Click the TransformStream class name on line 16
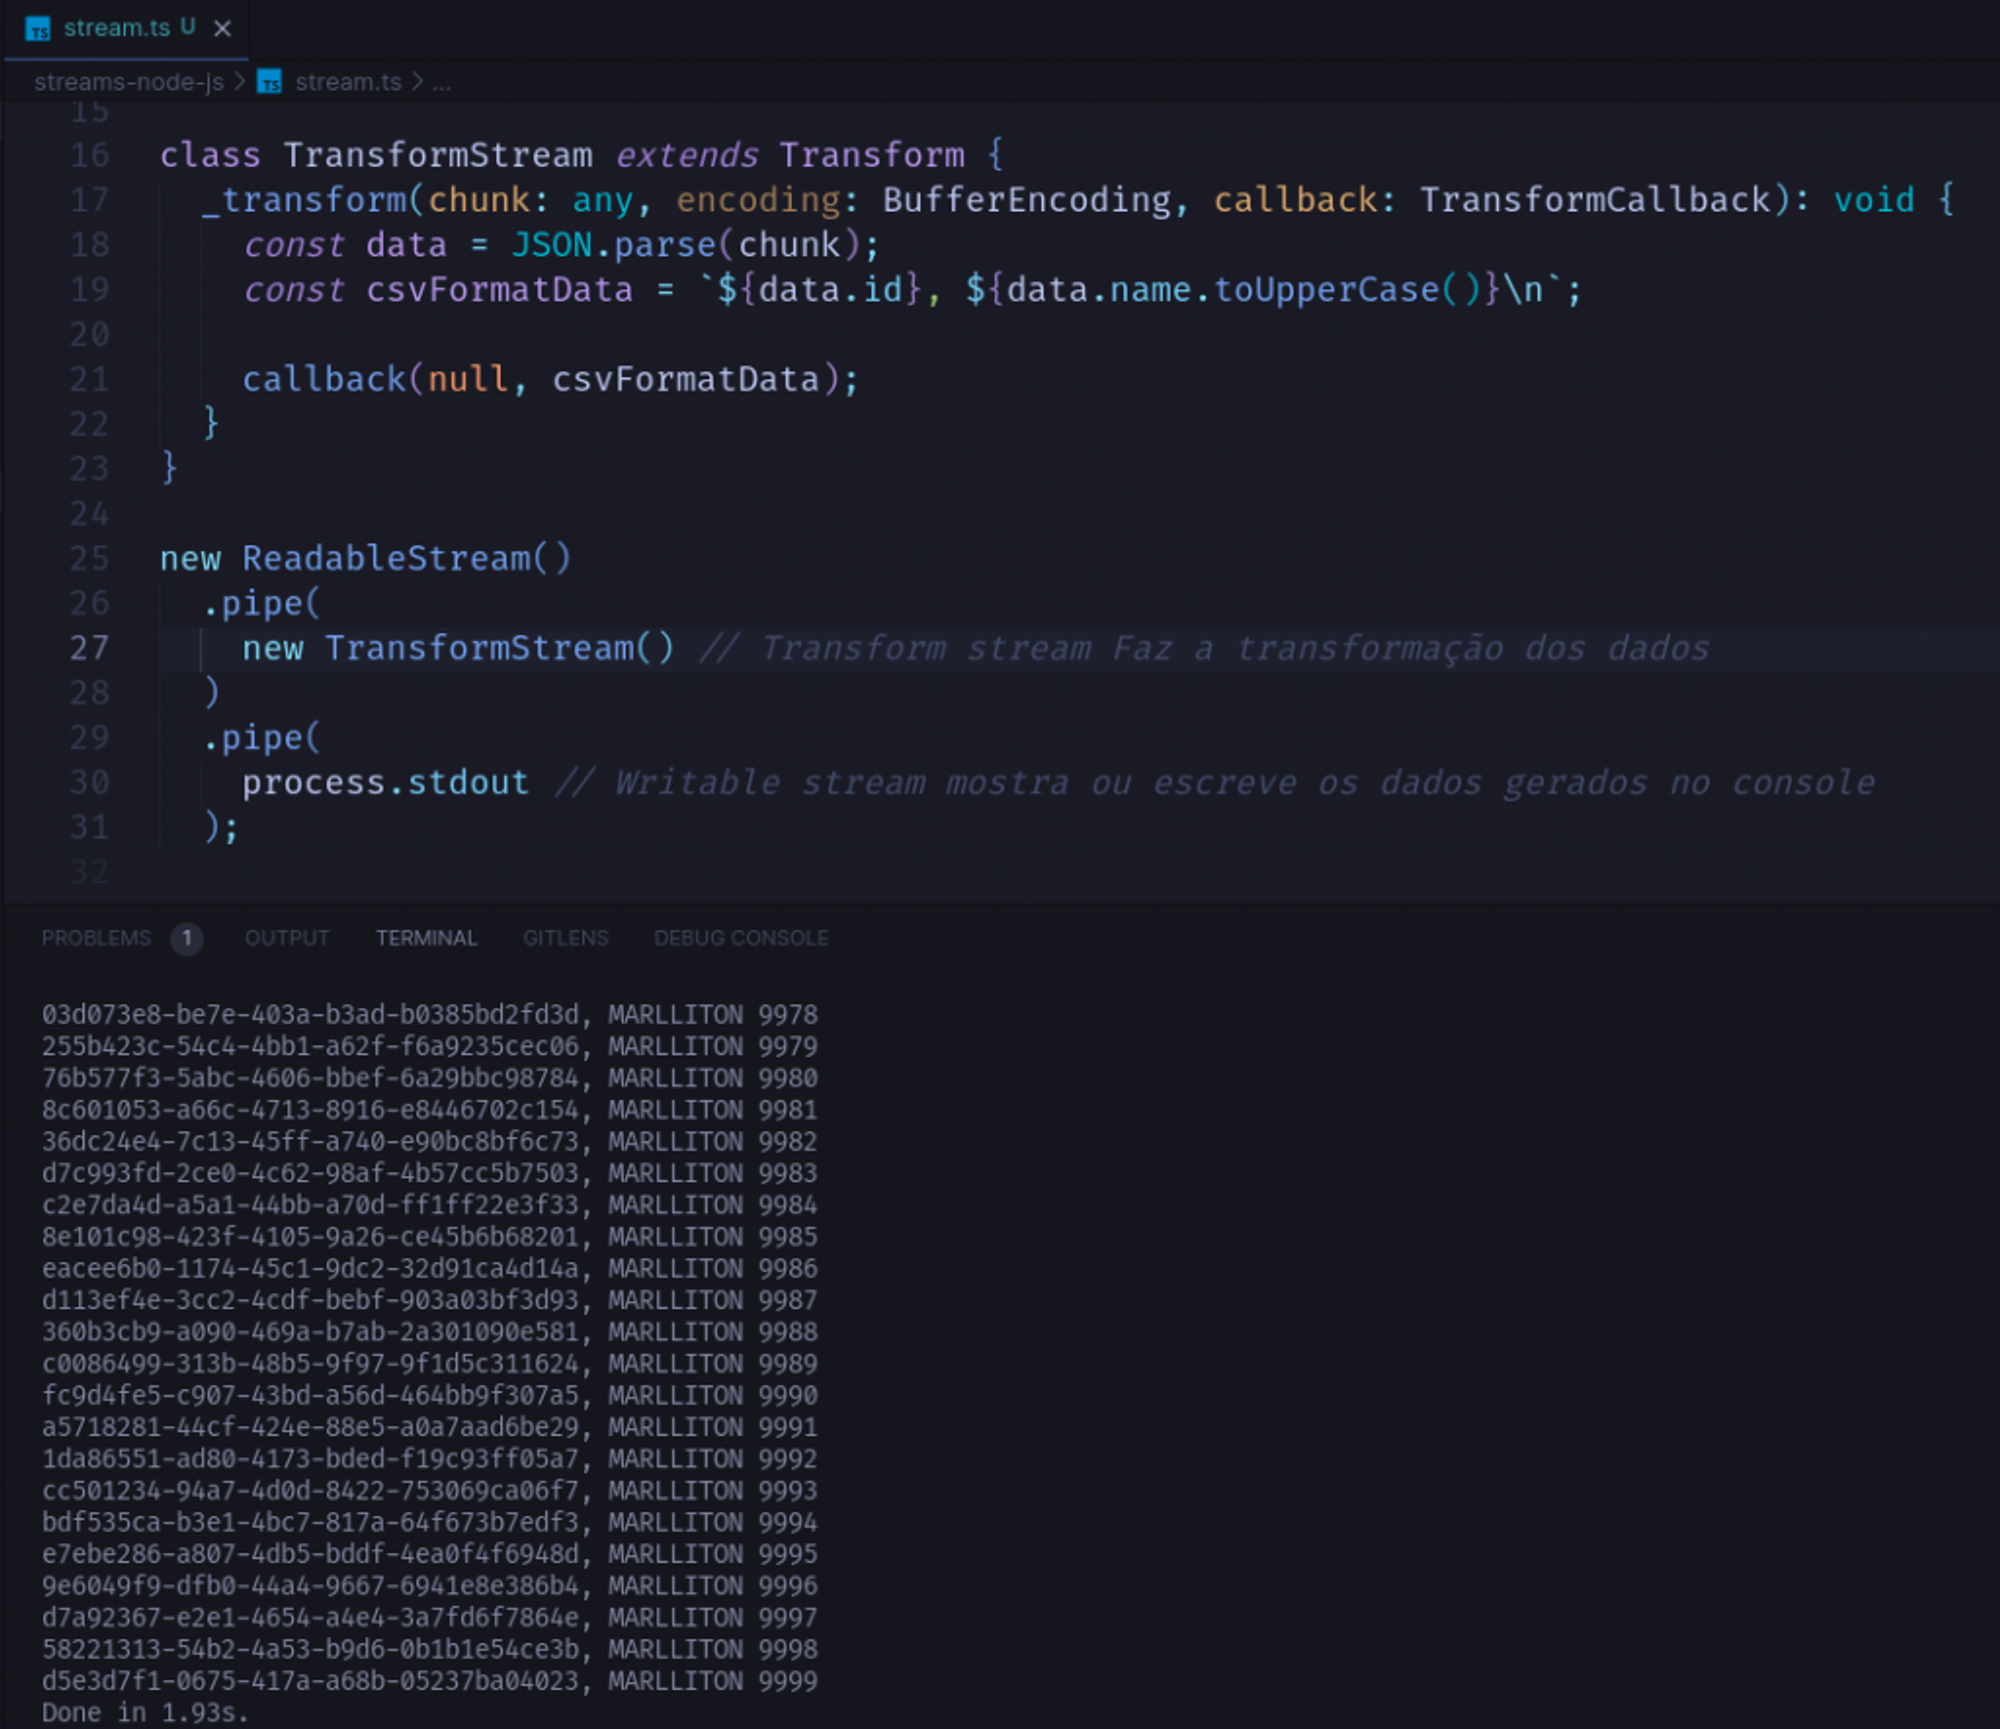The width and height of the screenshot is (2000, 1729). point(437,155)
